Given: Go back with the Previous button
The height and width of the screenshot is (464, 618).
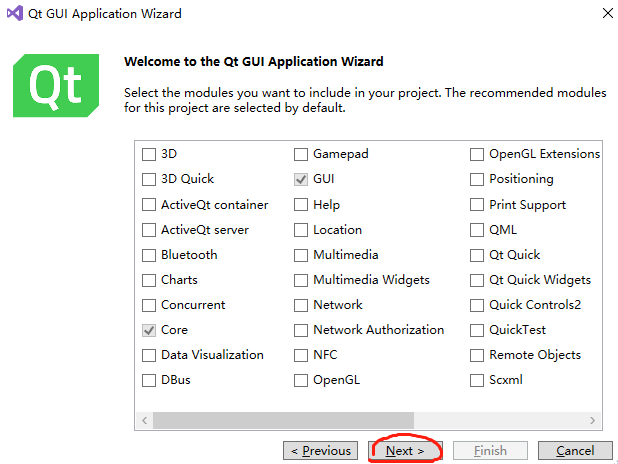Looking at the screenshot, I should (320, 451).
